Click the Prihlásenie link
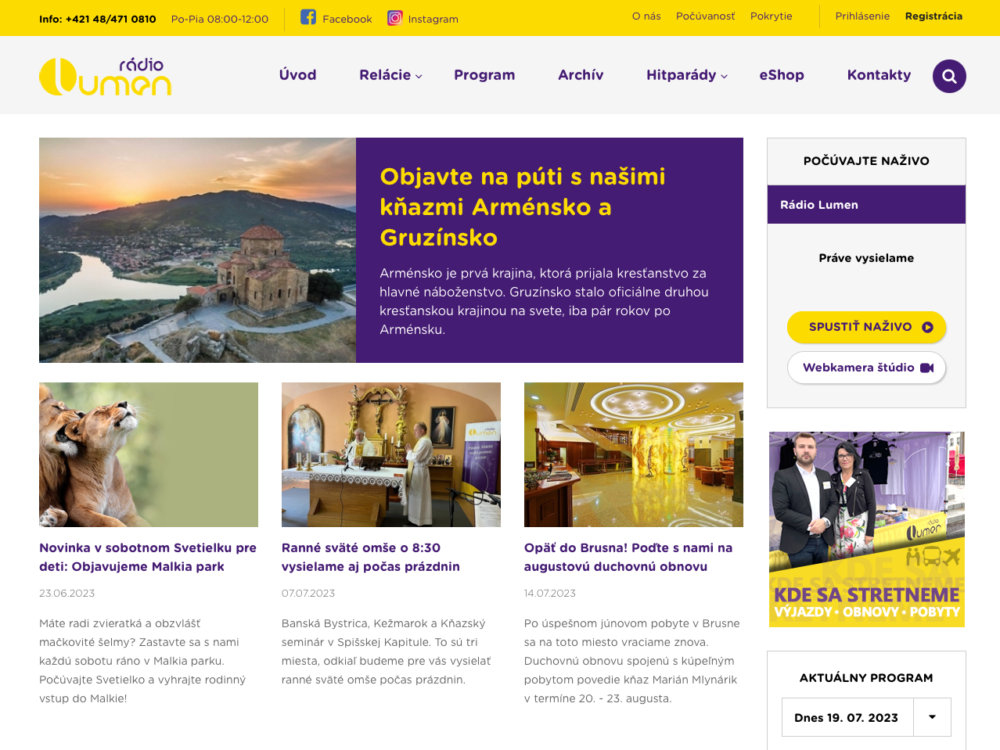 pos(862,17)
